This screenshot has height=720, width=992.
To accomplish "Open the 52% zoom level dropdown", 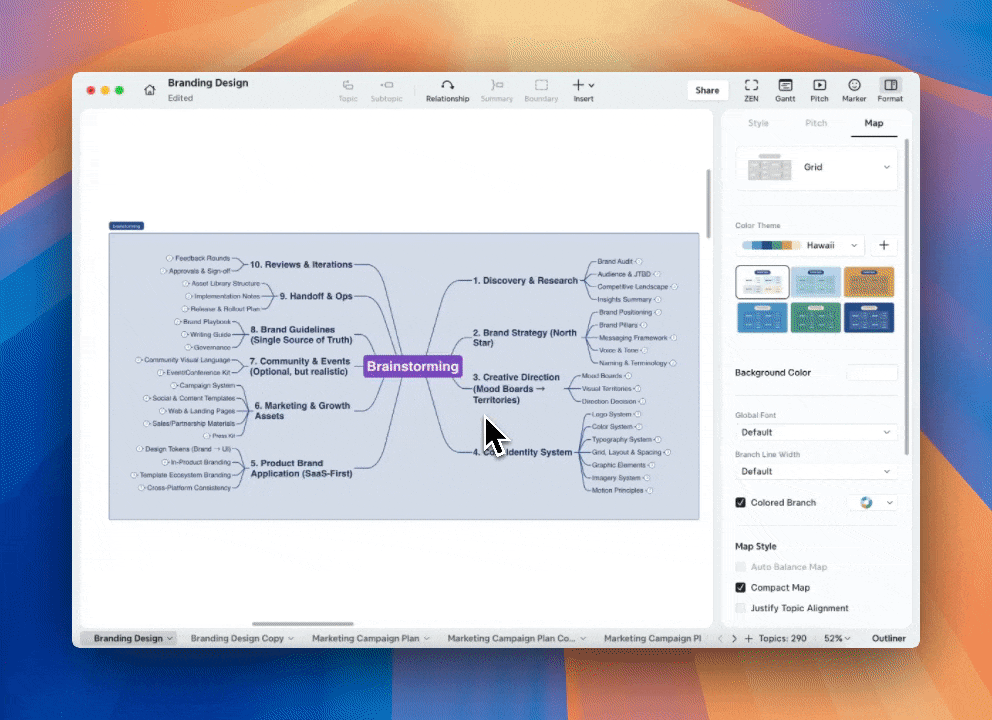I will point(836,638).
